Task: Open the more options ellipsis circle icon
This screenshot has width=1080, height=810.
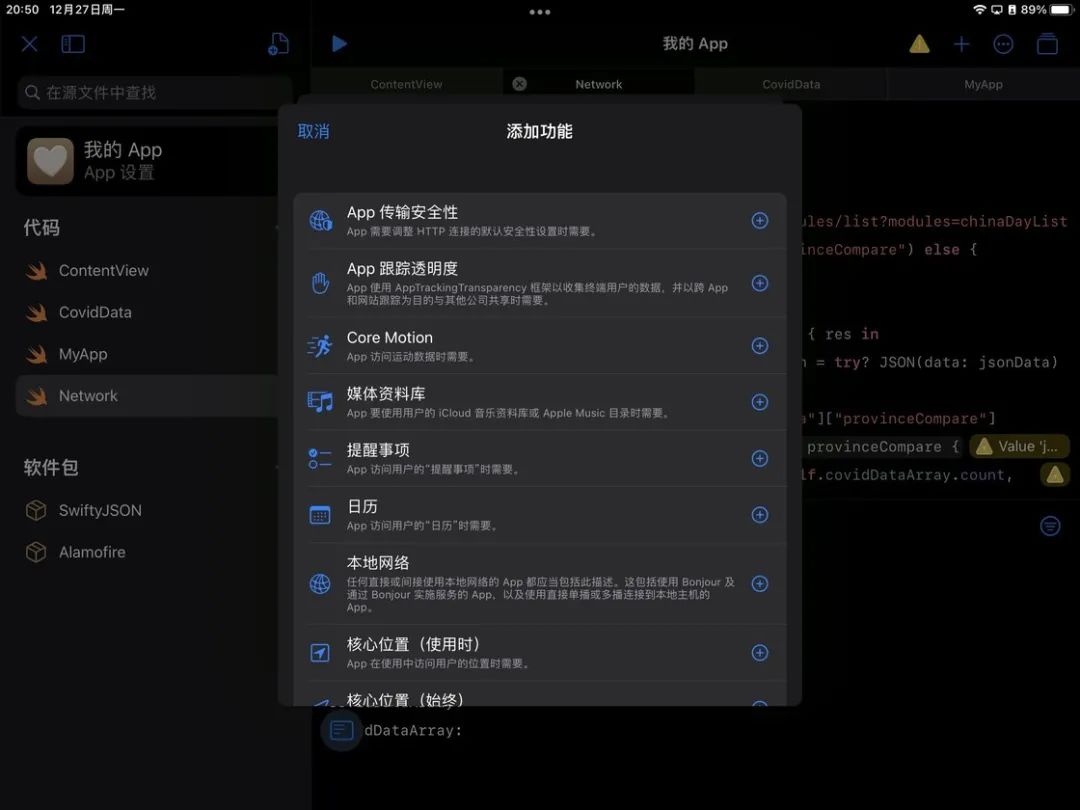Action: [x=1003, y=44]
